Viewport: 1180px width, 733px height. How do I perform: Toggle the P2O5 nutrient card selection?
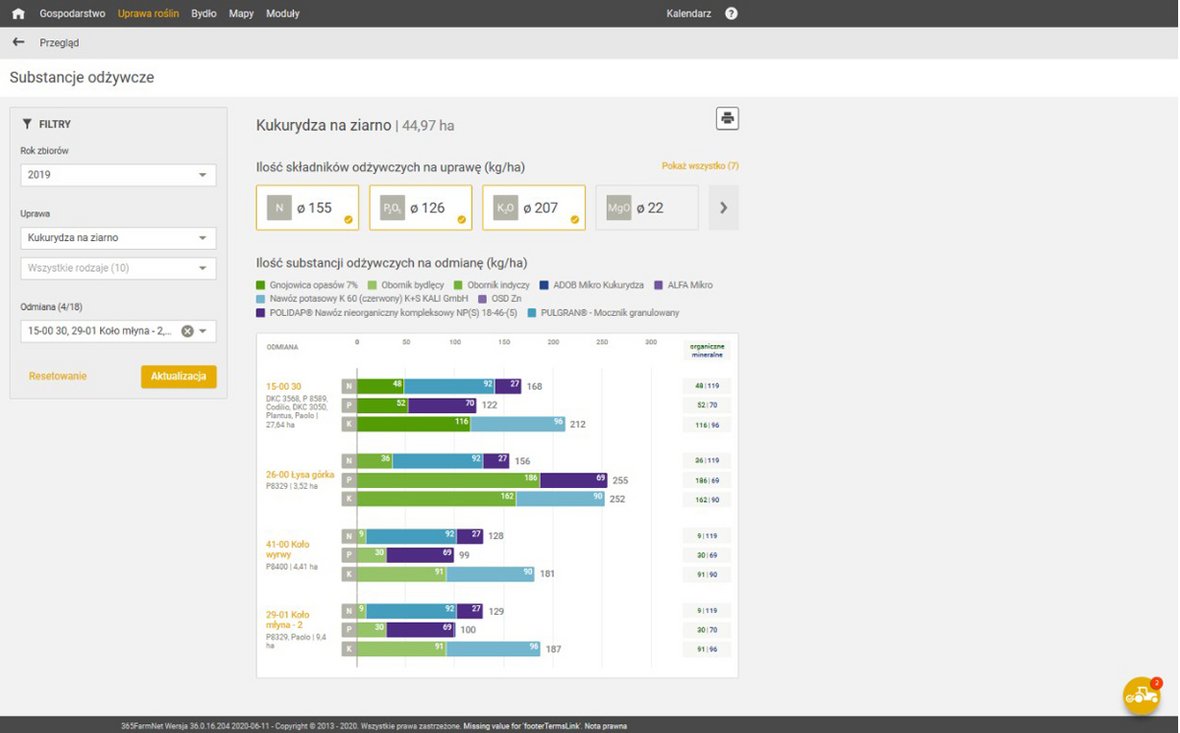[x=421, y=208]
